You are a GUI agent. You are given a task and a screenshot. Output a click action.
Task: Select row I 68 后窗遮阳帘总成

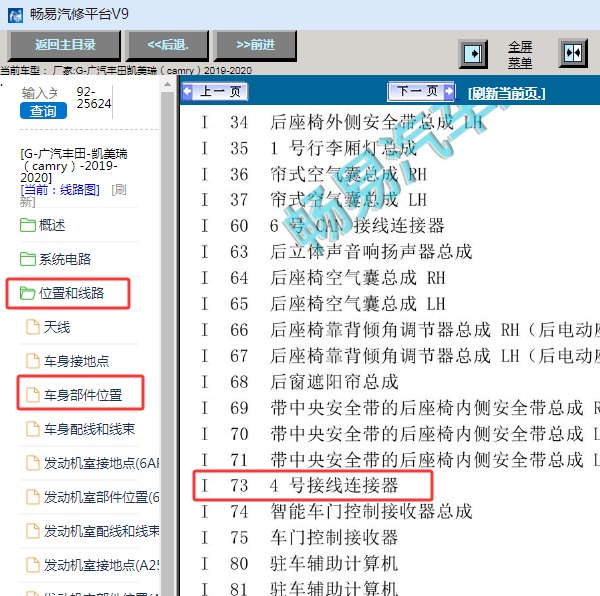[x=300, y=382]
